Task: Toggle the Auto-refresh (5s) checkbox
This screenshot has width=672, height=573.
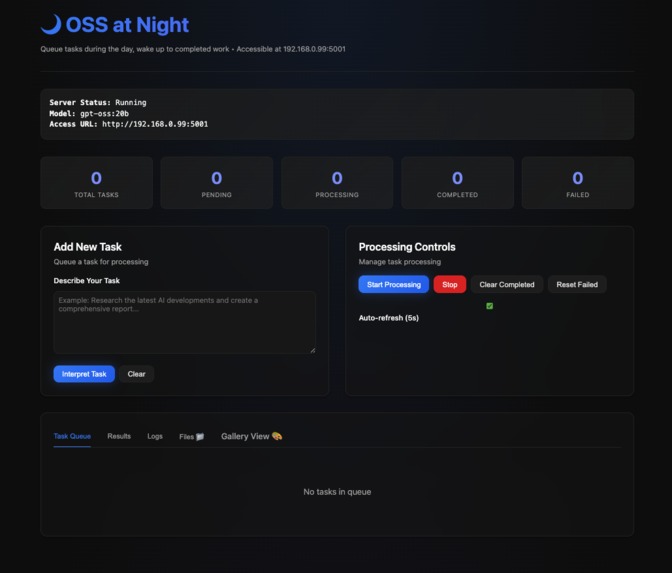Action: coord(489,306)
